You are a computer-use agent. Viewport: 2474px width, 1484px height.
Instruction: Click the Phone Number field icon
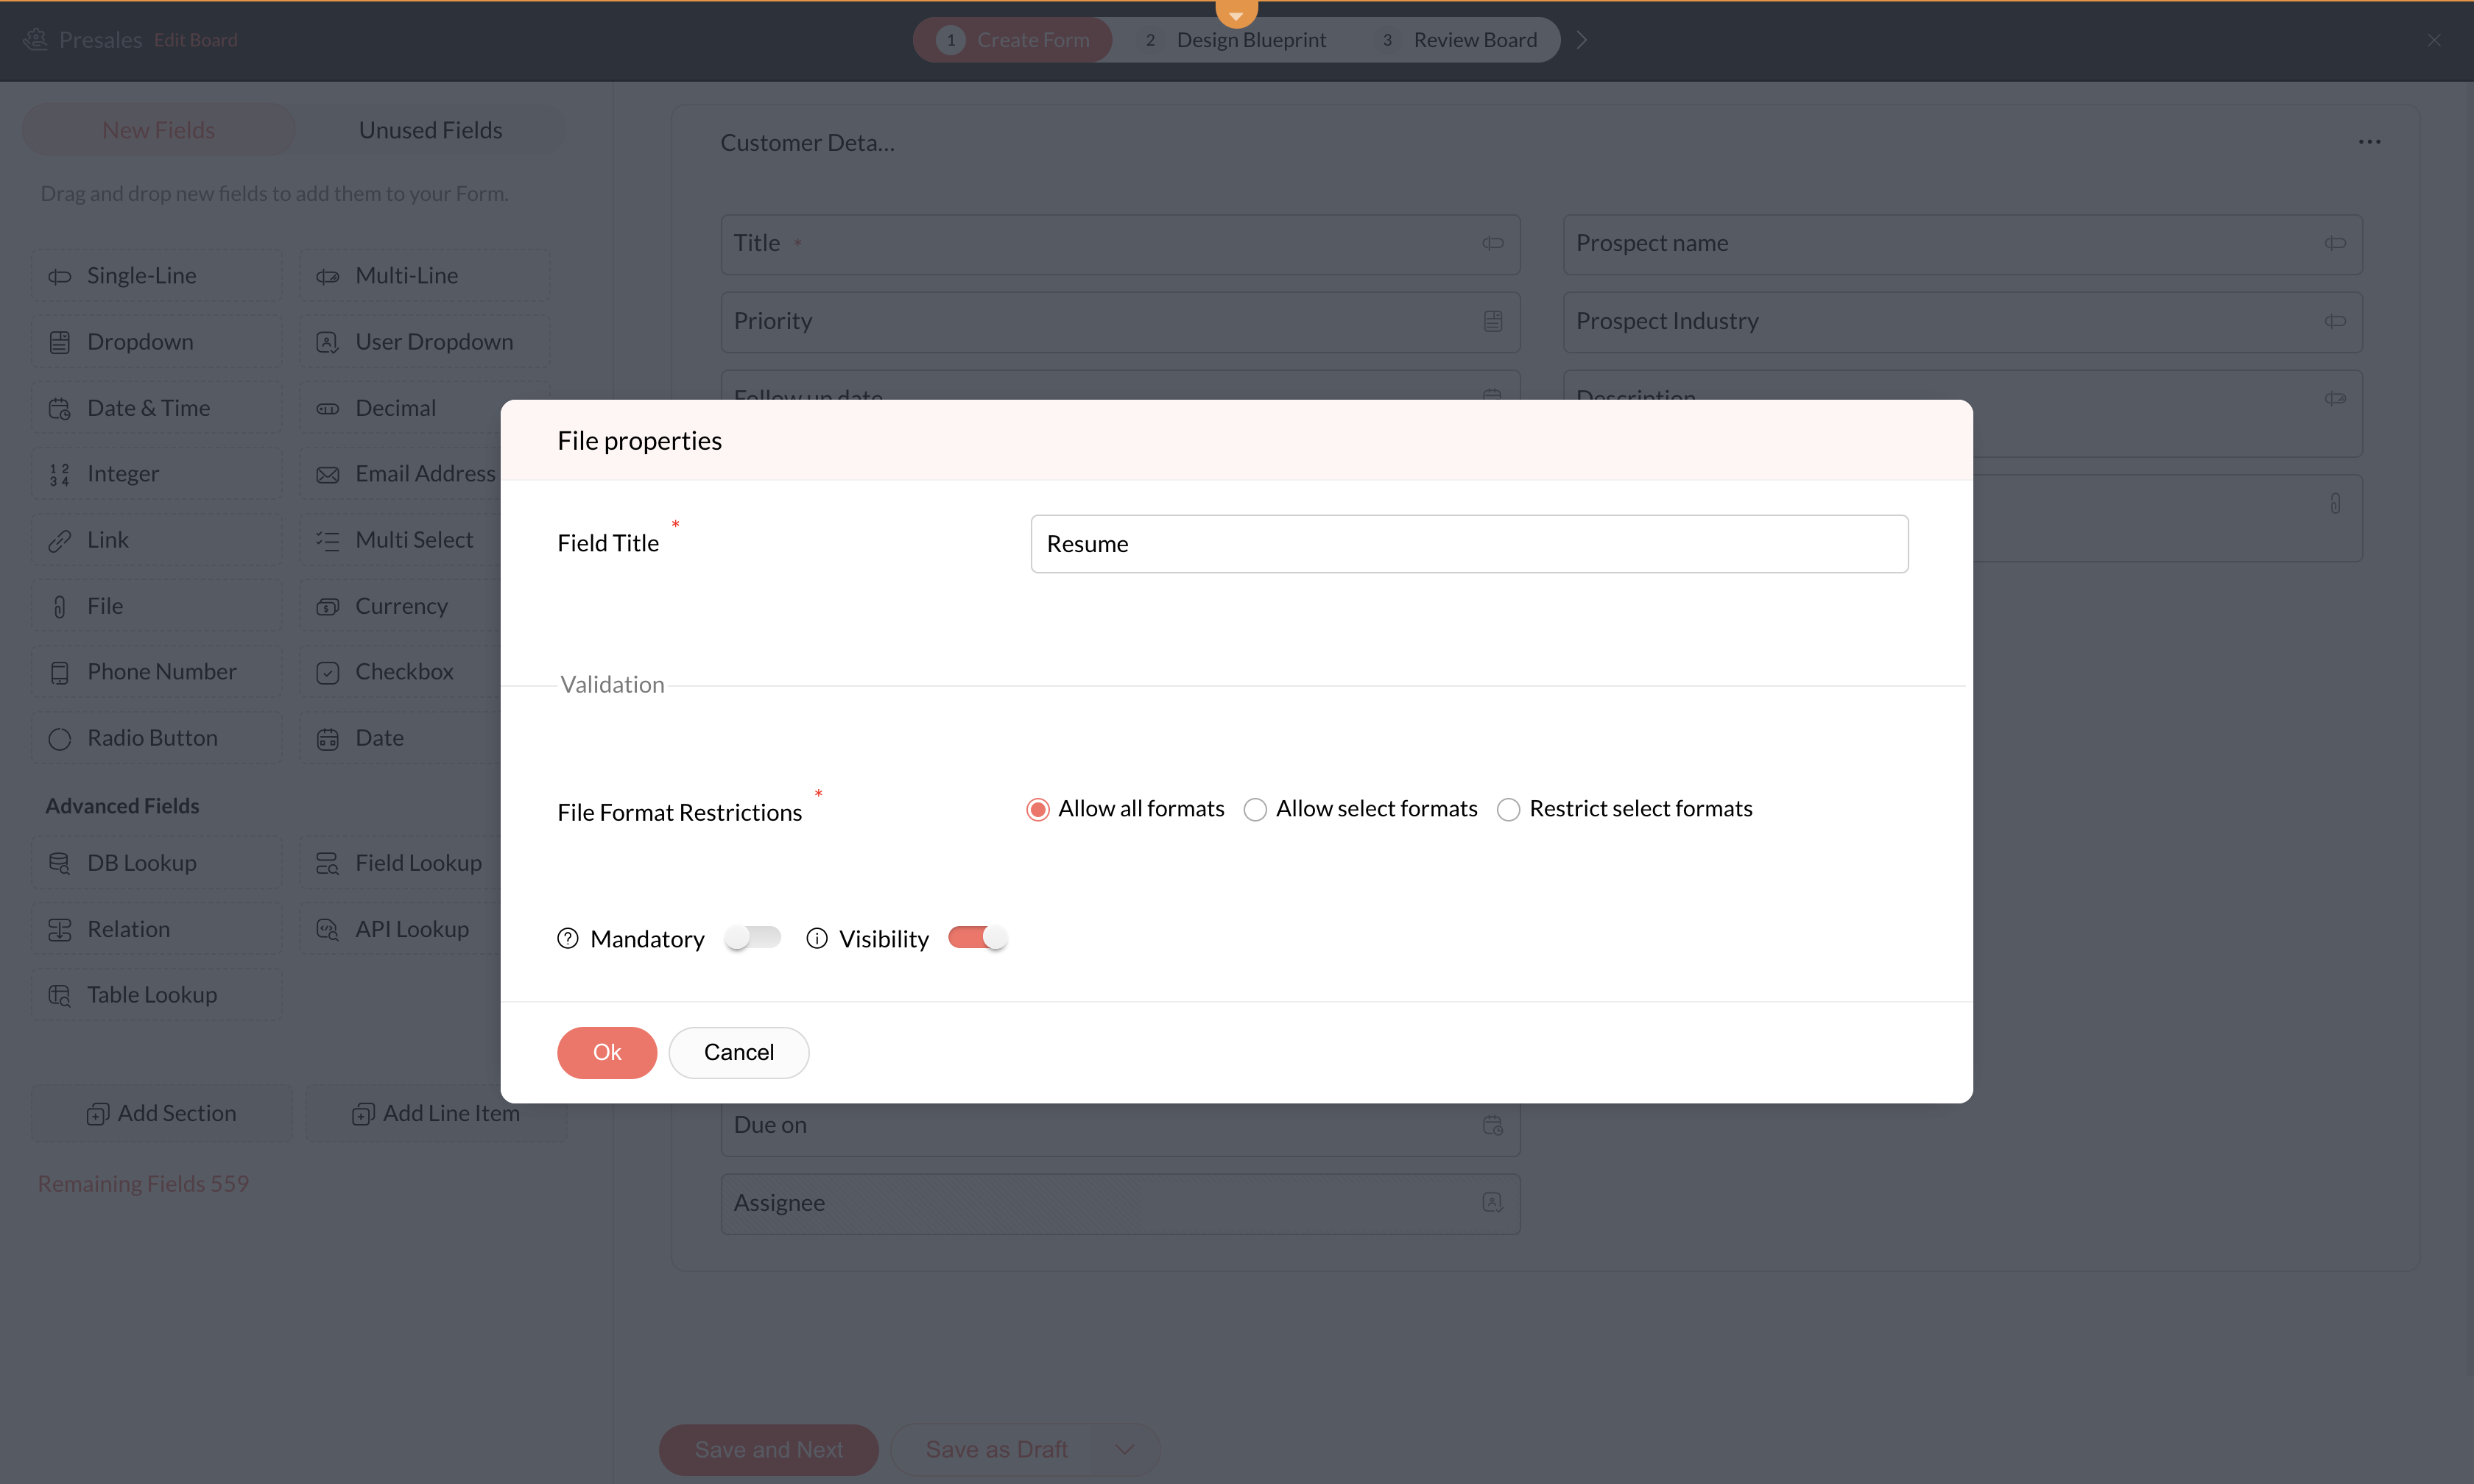[60, 673]
